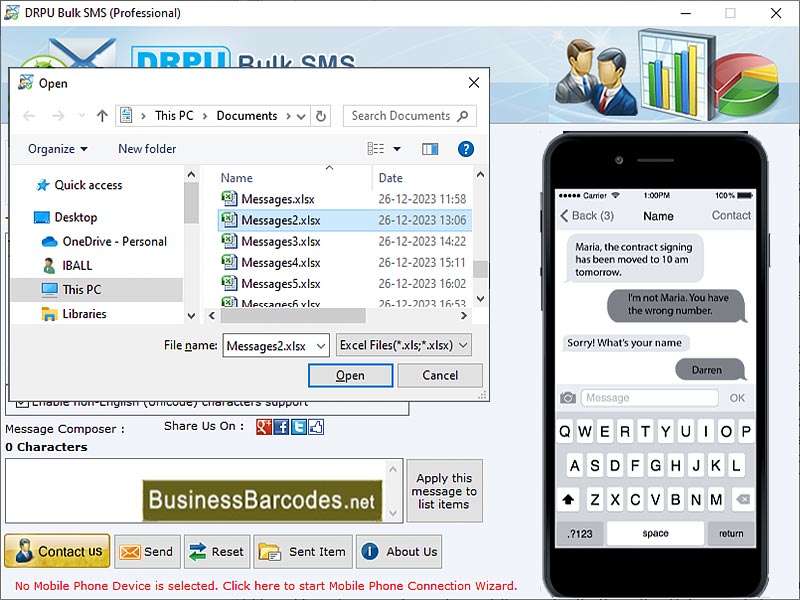Click the change view layout icon
800x600 pixels.
pos(376,149)
